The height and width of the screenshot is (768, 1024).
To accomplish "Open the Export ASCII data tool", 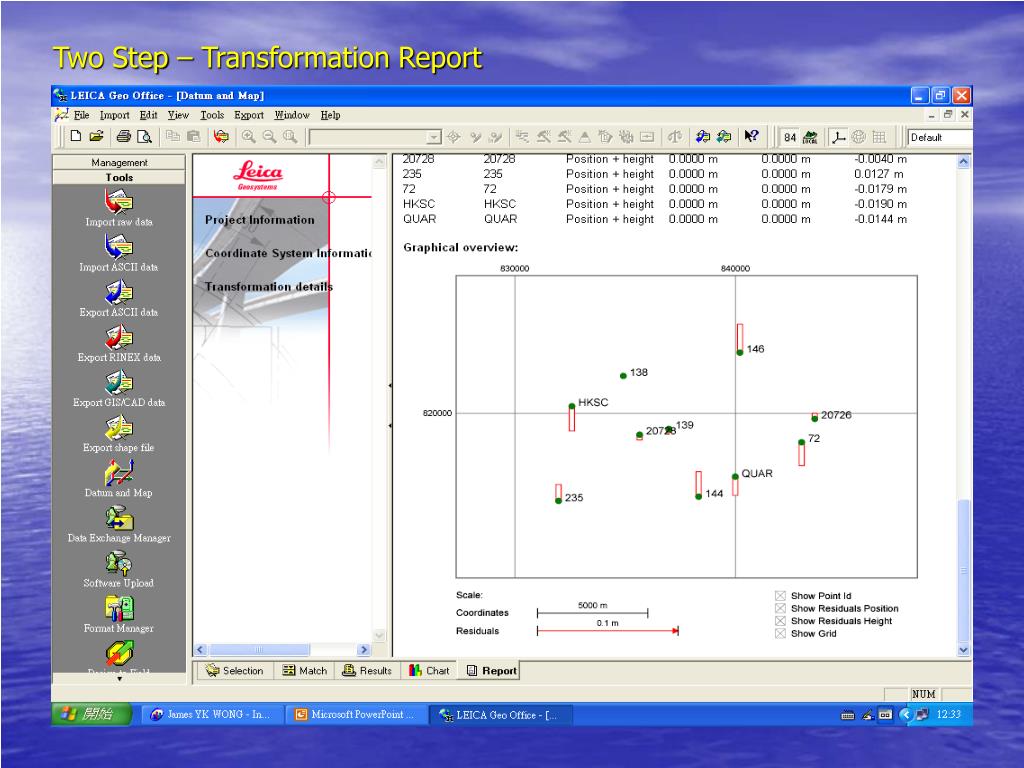I will pos(119,298).
